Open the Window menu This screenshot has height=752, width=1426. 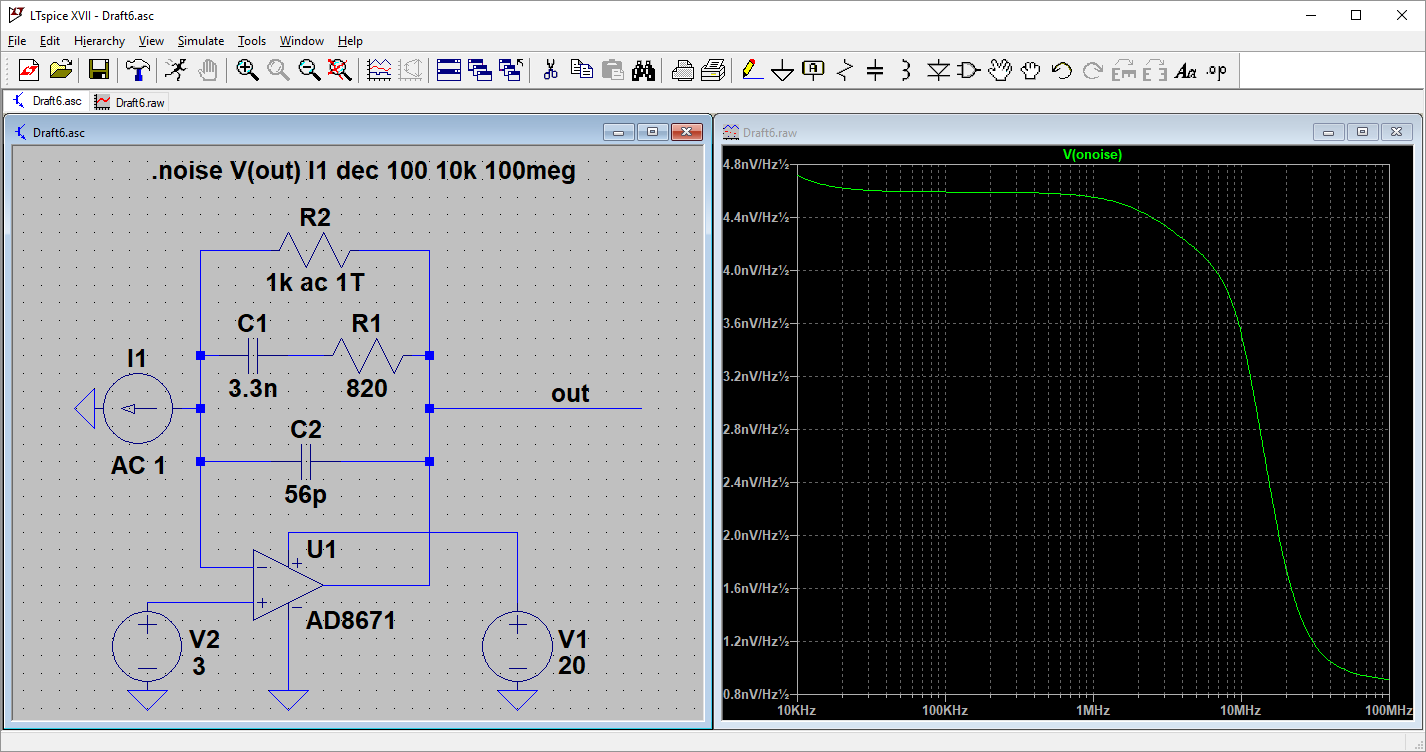[x=301, y=41]
